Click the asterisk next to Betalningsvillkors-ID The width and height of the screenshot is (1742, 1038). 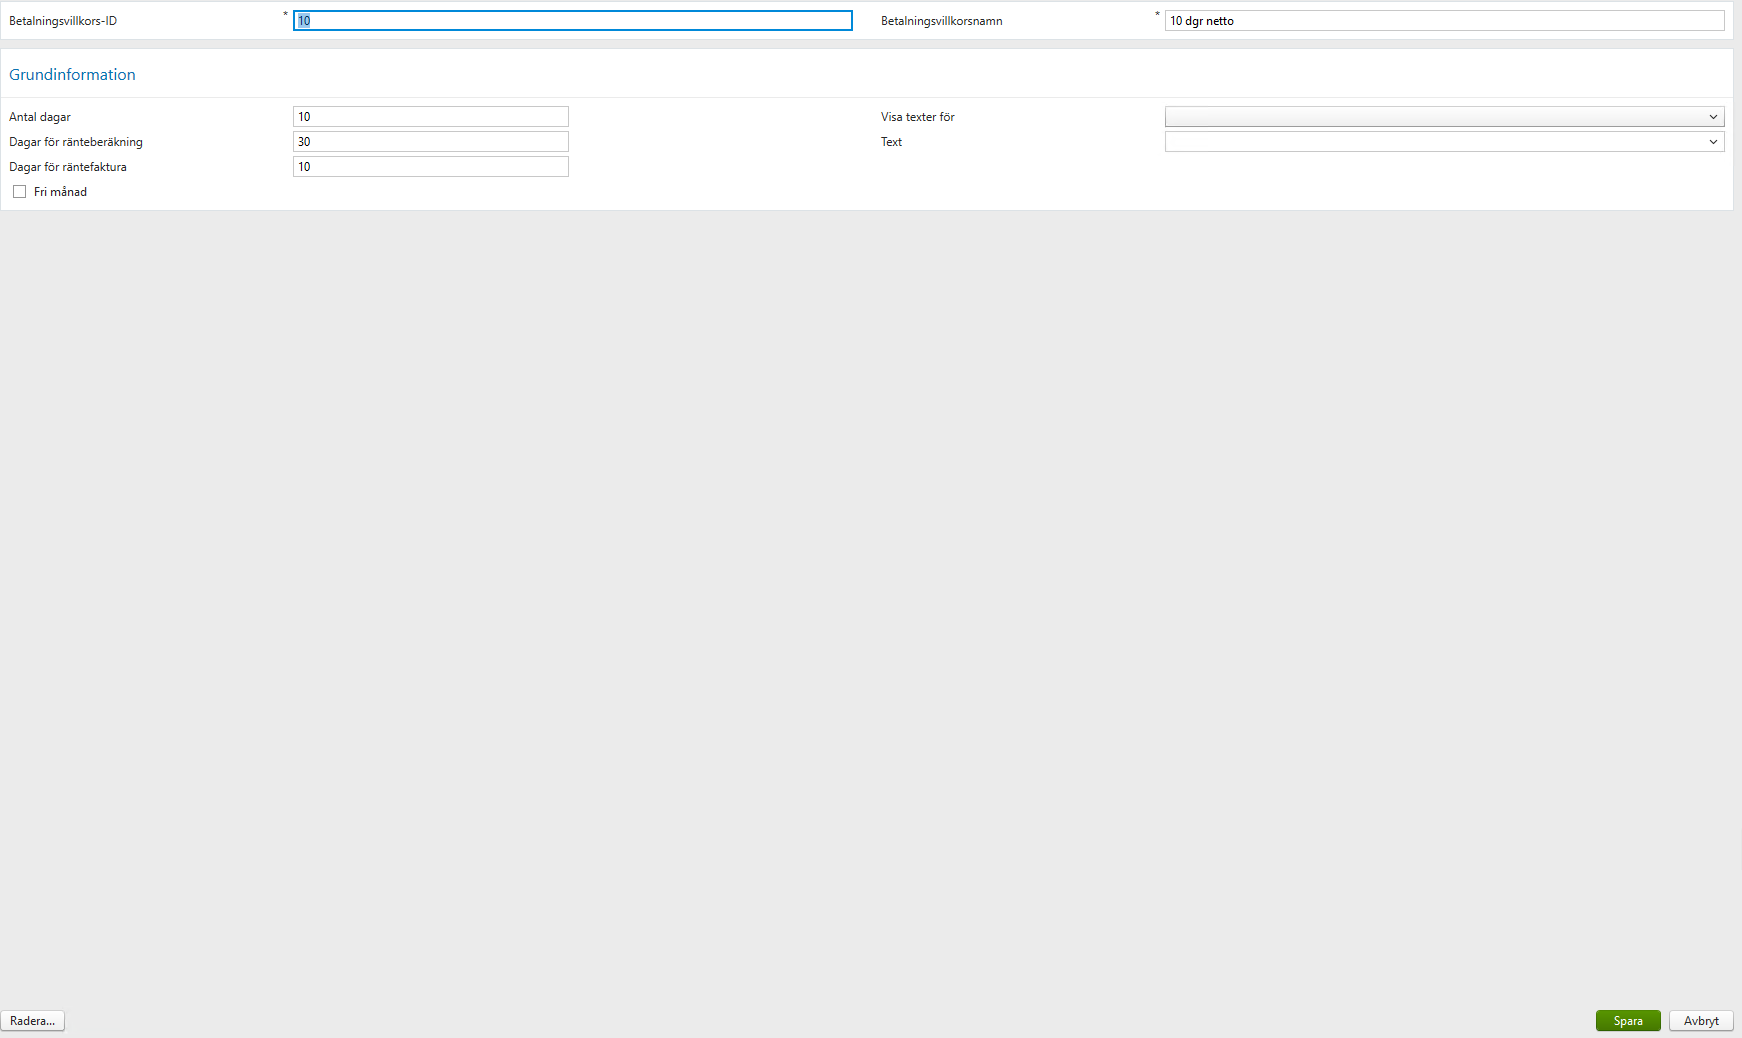(286, 15)
